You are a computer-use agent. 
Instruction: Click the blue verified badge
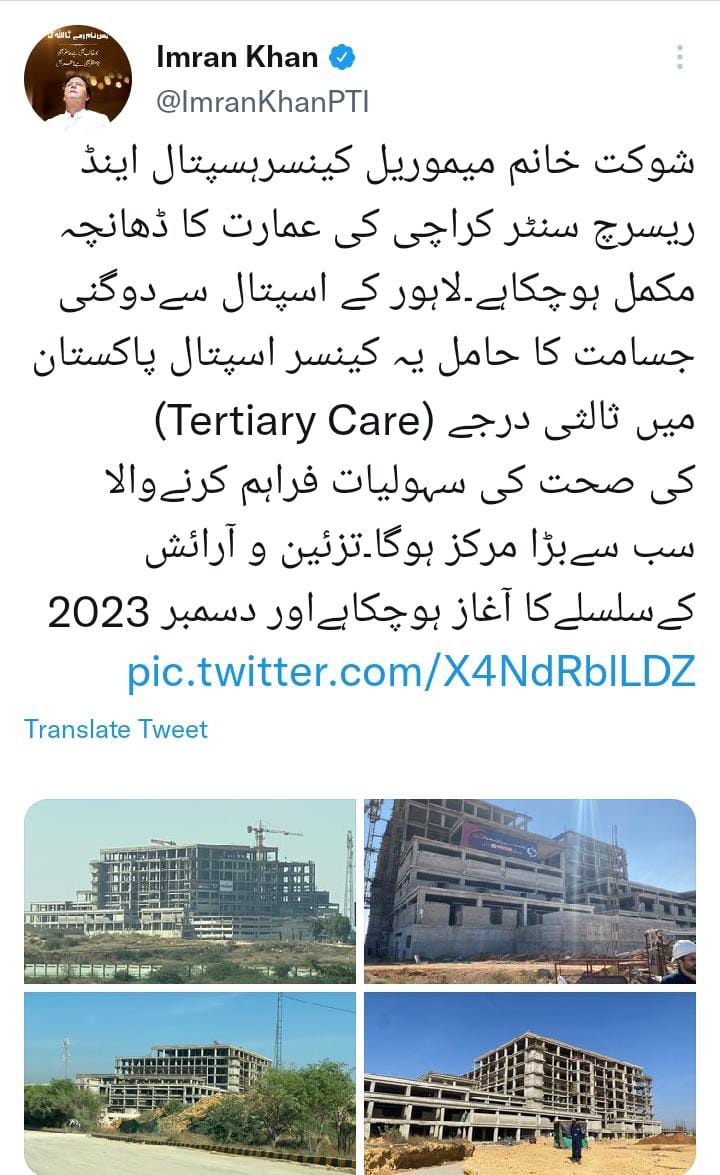click(x=342, y=57)
